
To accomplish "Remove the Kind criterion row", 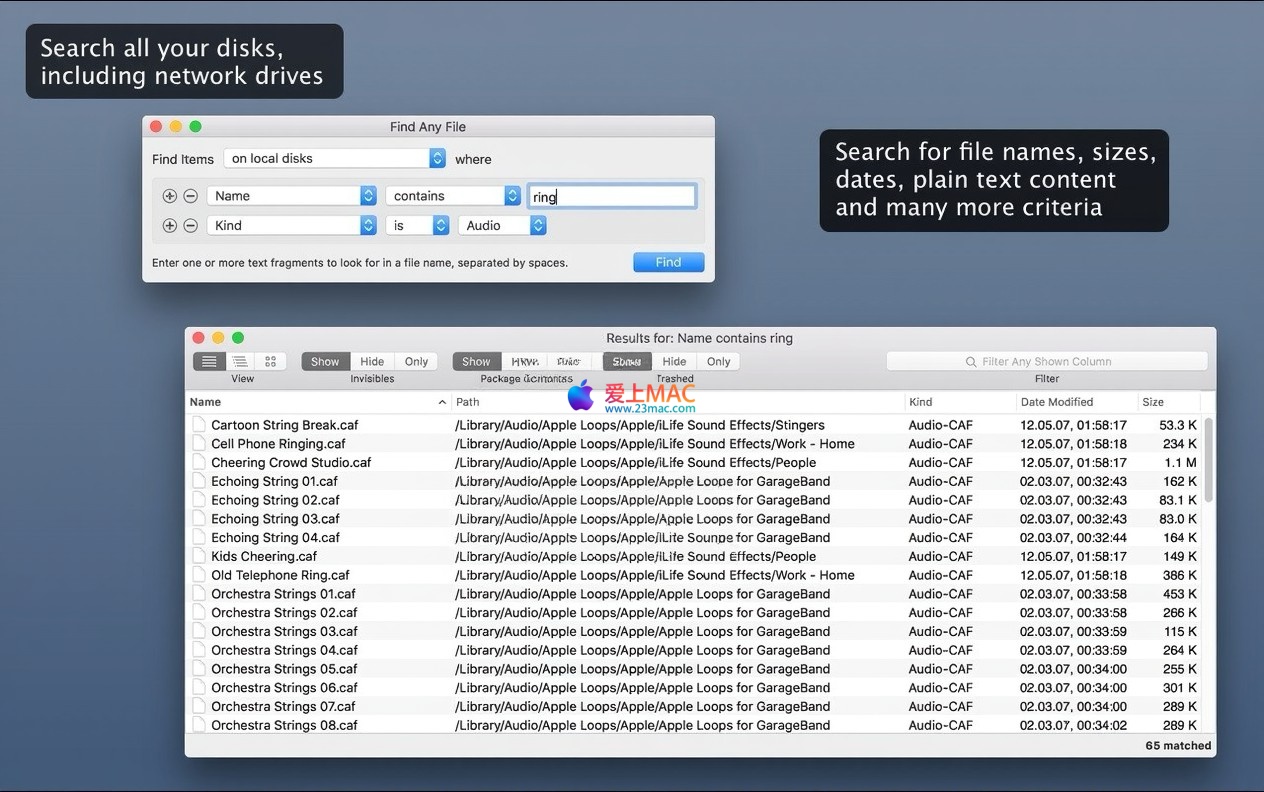I will (x=190, y=226).
